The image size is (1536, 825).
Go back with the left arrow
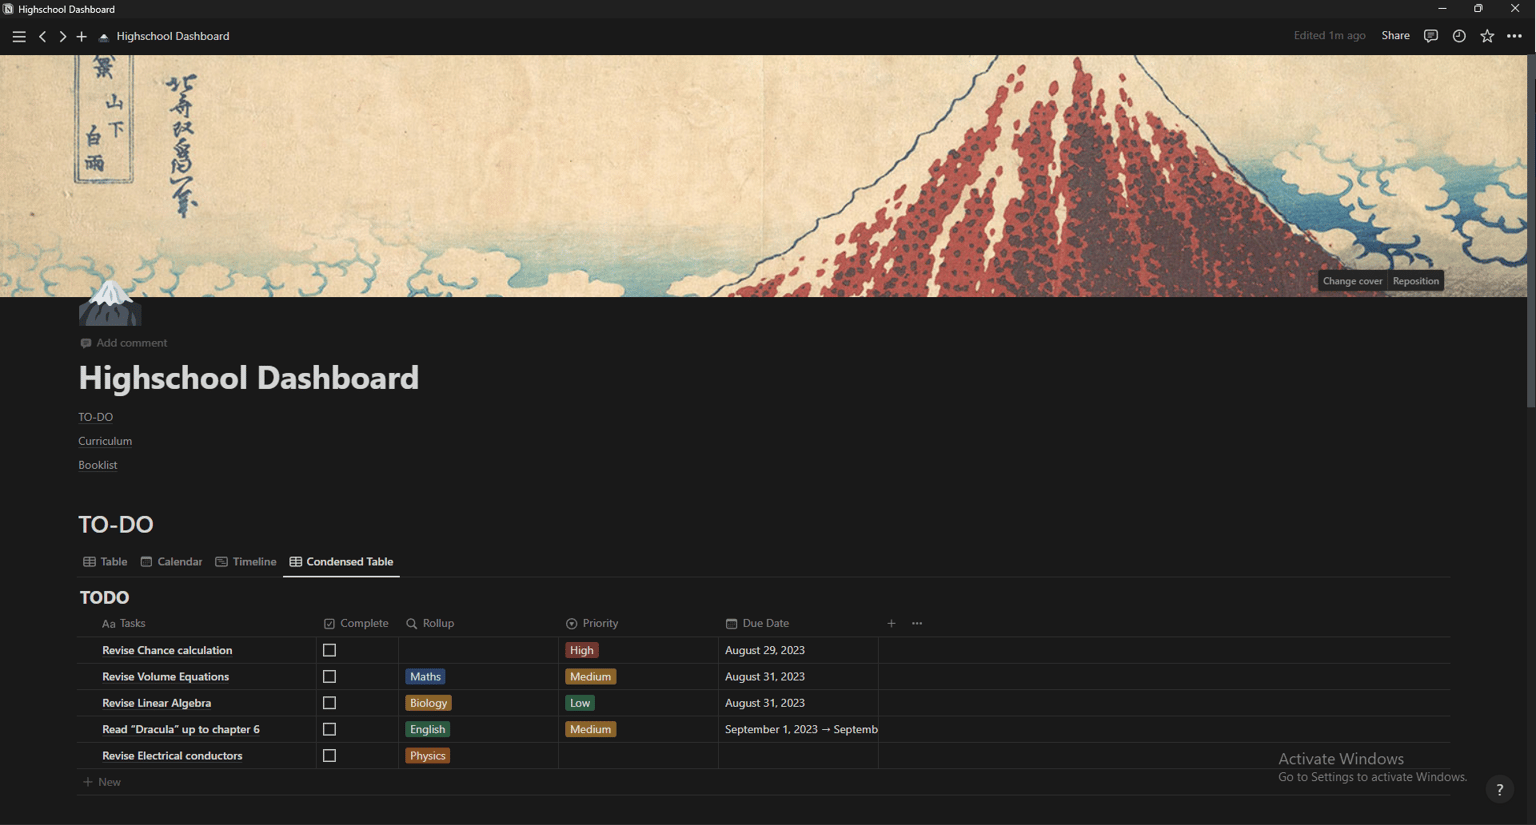tap(42, 36)
